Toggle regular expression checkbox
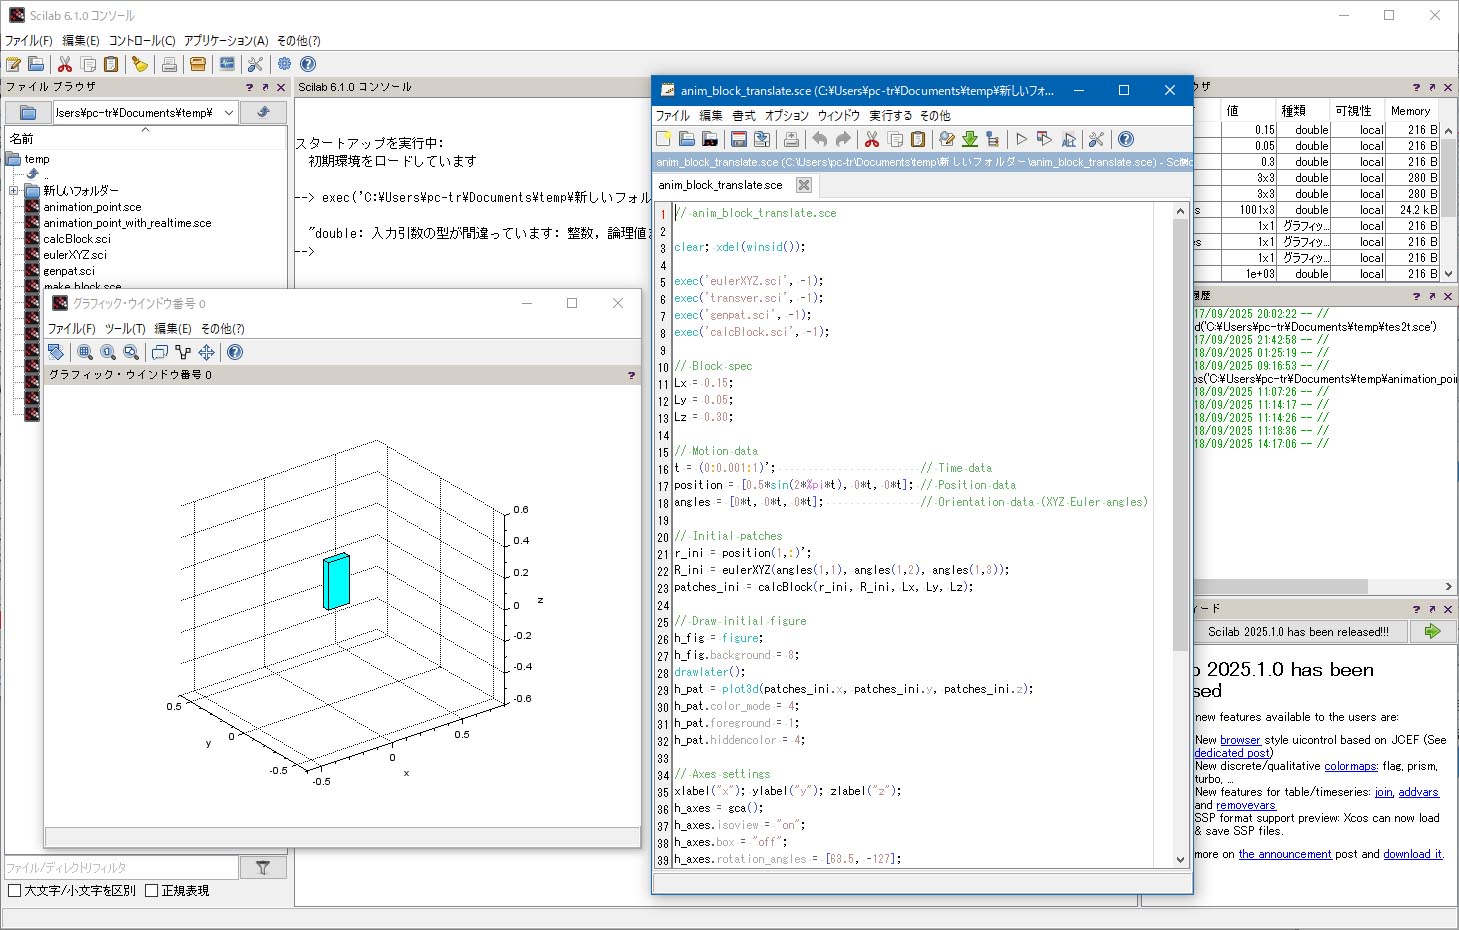Screen dimensions: 1459x930 click(x=152, y=890)
